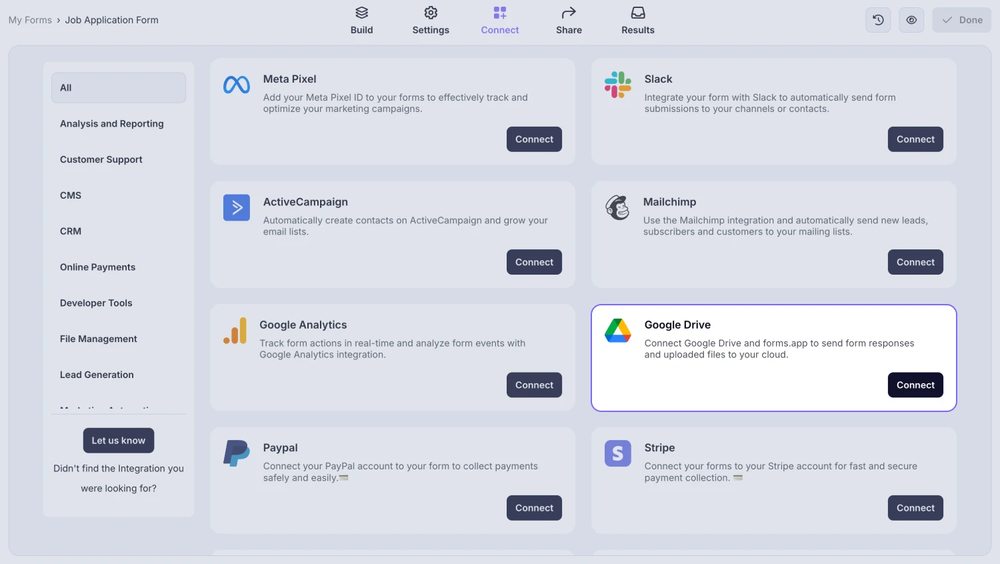The width and height of the screenshot is (1000, 564).
Task: Filter integrations by Online Payments
Action: pyautogui.click(x=98, y=267)
